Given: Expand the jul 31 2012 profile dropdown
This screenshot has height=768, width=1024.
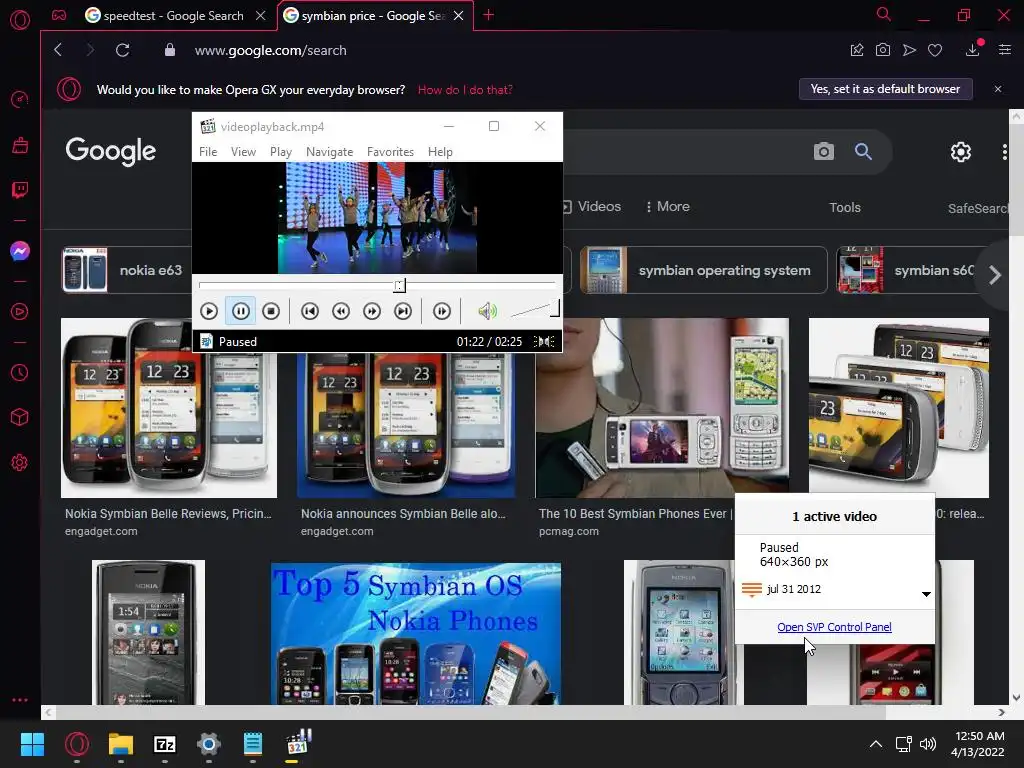Looking at the screenshot, I should pyautogui.click(x=925, y=594).
